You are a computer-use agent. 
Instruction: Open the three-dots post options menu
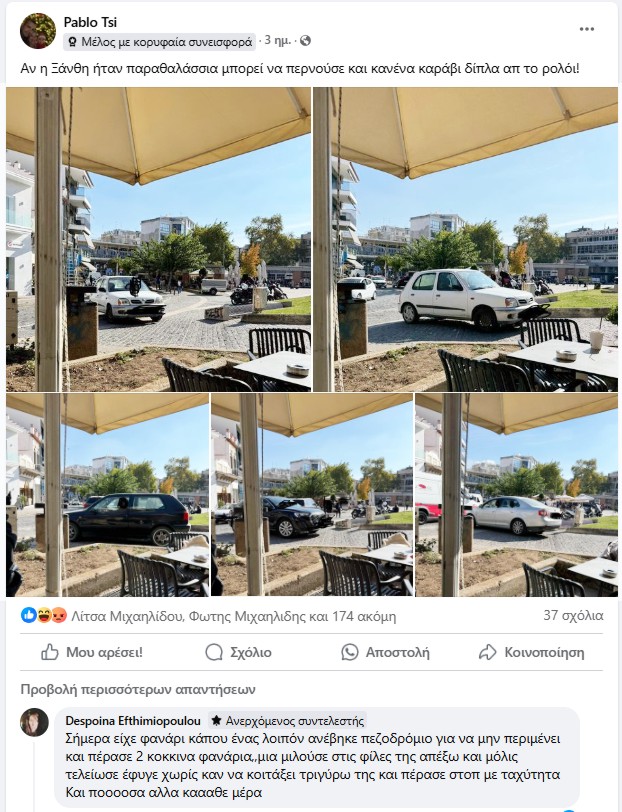586,29
